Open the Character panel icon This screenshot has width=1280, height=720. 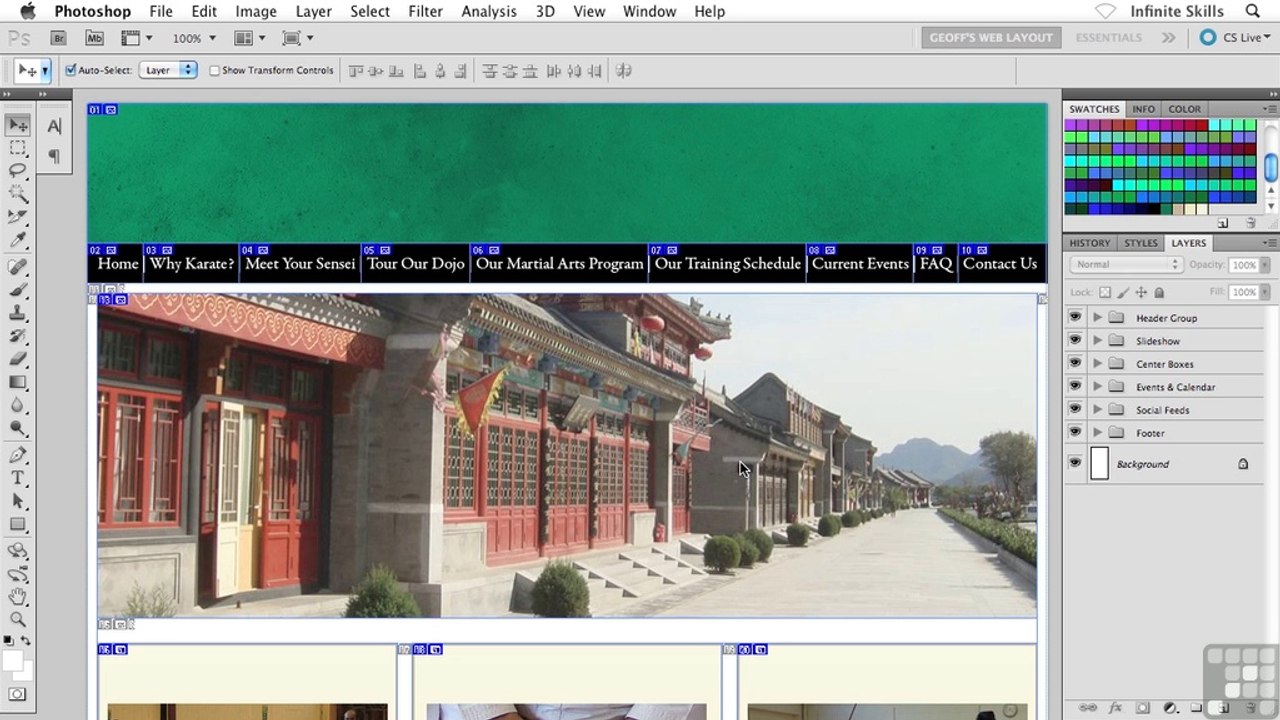click(x=54, y=126)
